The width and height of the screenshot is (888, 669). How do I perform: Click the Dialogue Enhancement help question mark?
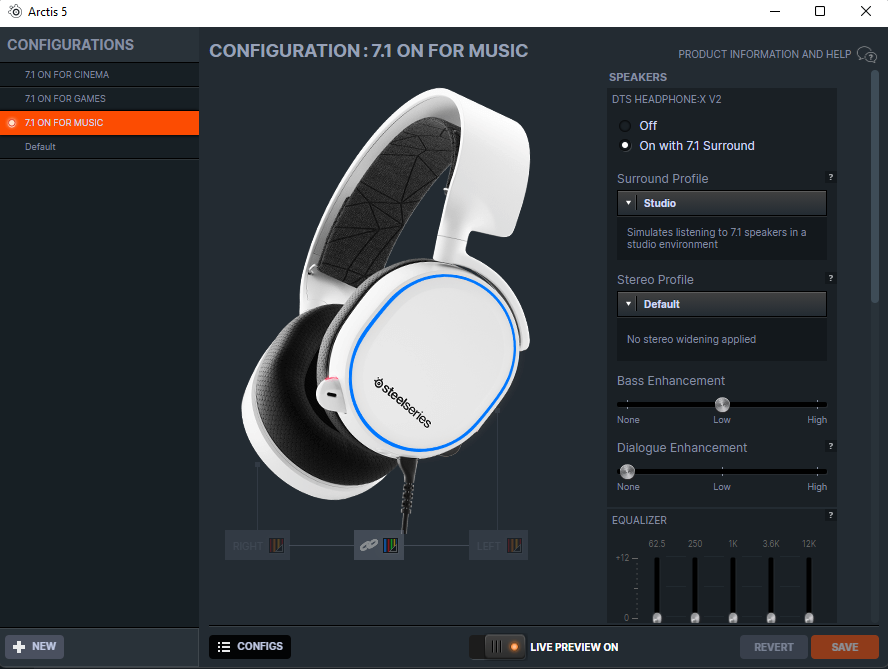point(830,446)
